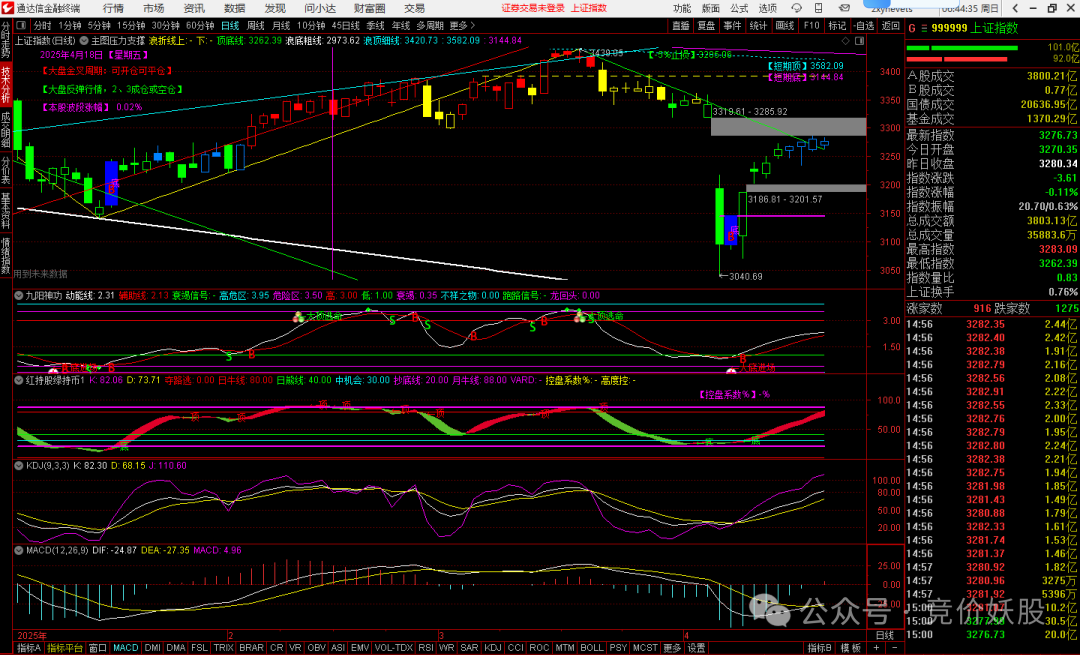Switch to the 5分钟 period tab
Image resolution: width=1080 pixels, height=655 pixels.
click(99, 25)
